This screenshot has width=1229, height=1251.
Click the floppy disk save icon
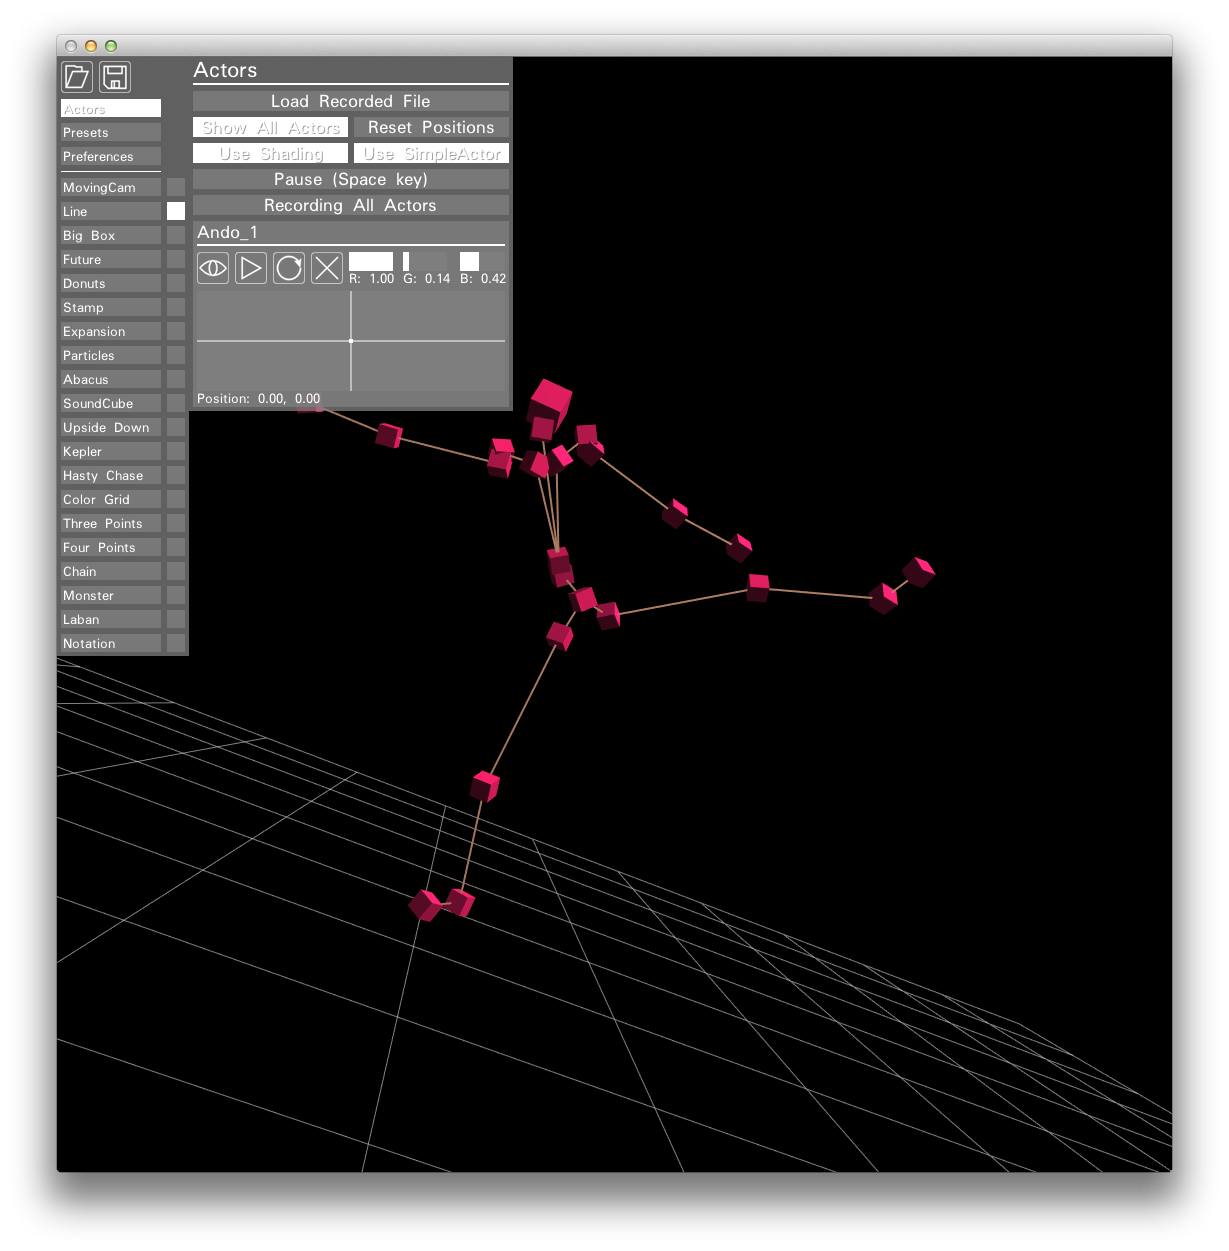click(x=115, y=77)
